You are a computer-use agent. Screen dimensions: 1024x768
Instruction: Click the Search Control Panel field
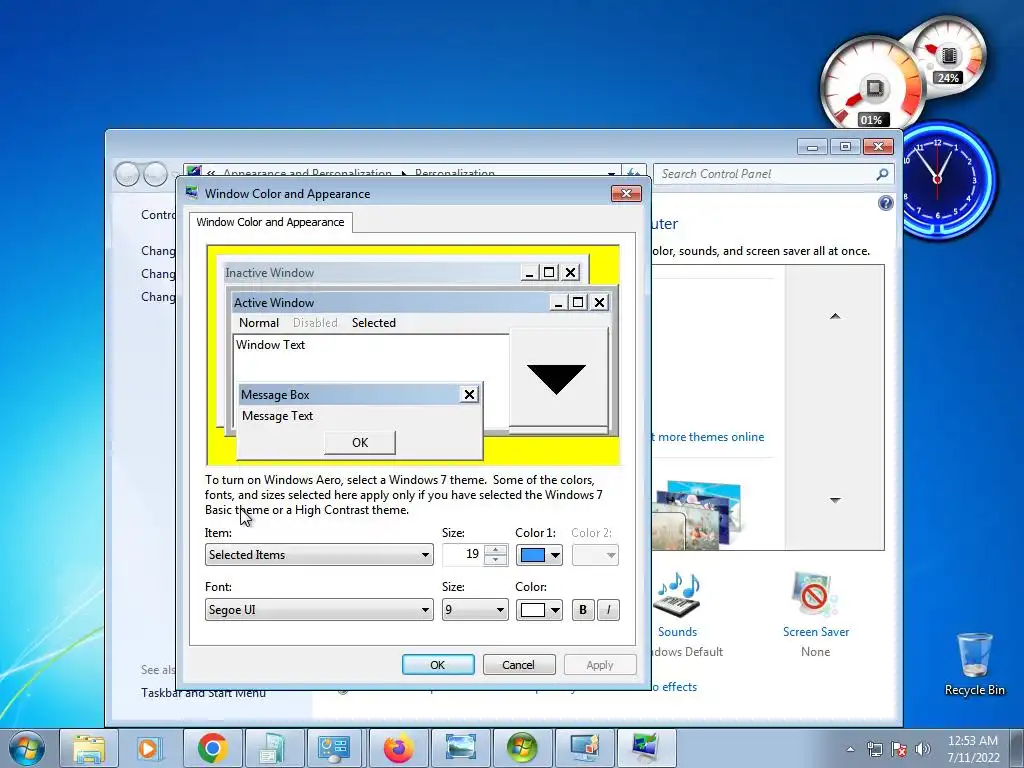[765, 174]
